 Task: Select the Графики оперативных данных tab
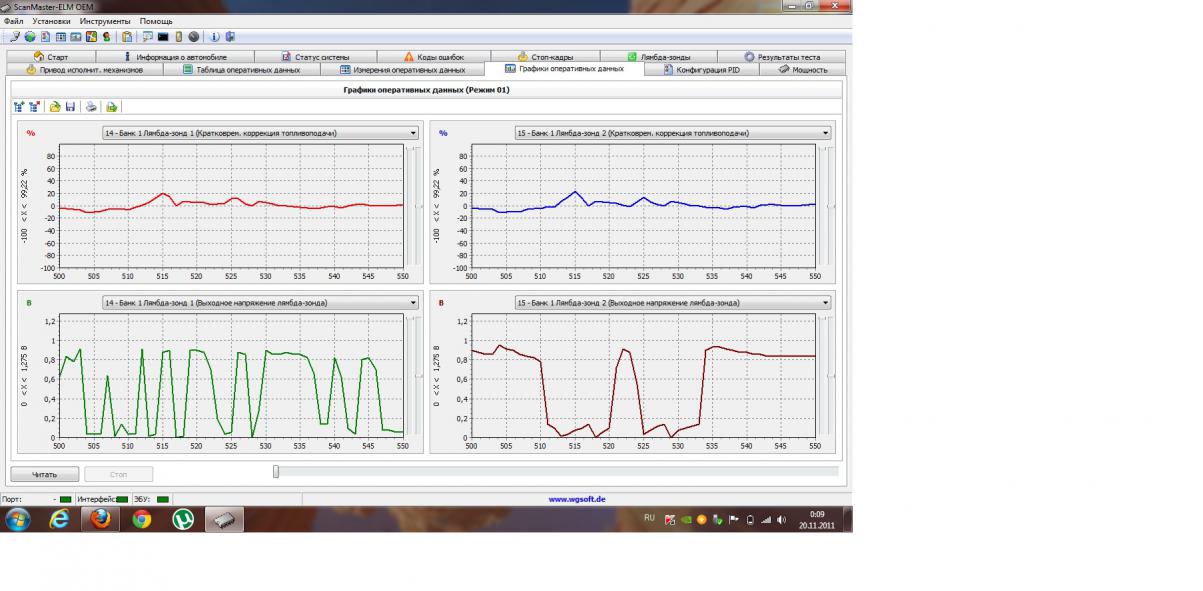[564, 69]
